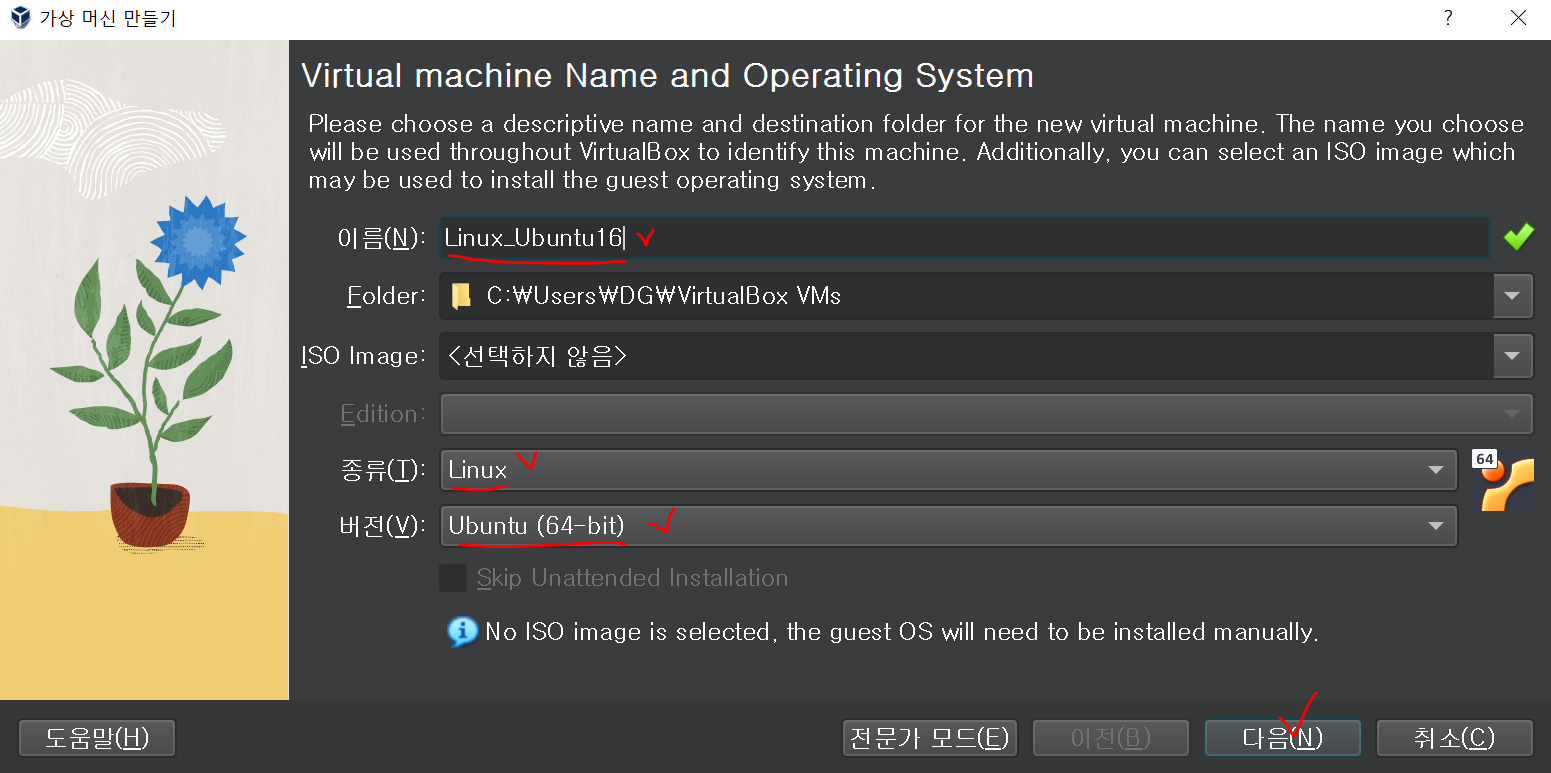The width and height of the screenshot is (1551, 773).
Task: Click the VirtualBox icon in the title bar
Action: (19, 18)
